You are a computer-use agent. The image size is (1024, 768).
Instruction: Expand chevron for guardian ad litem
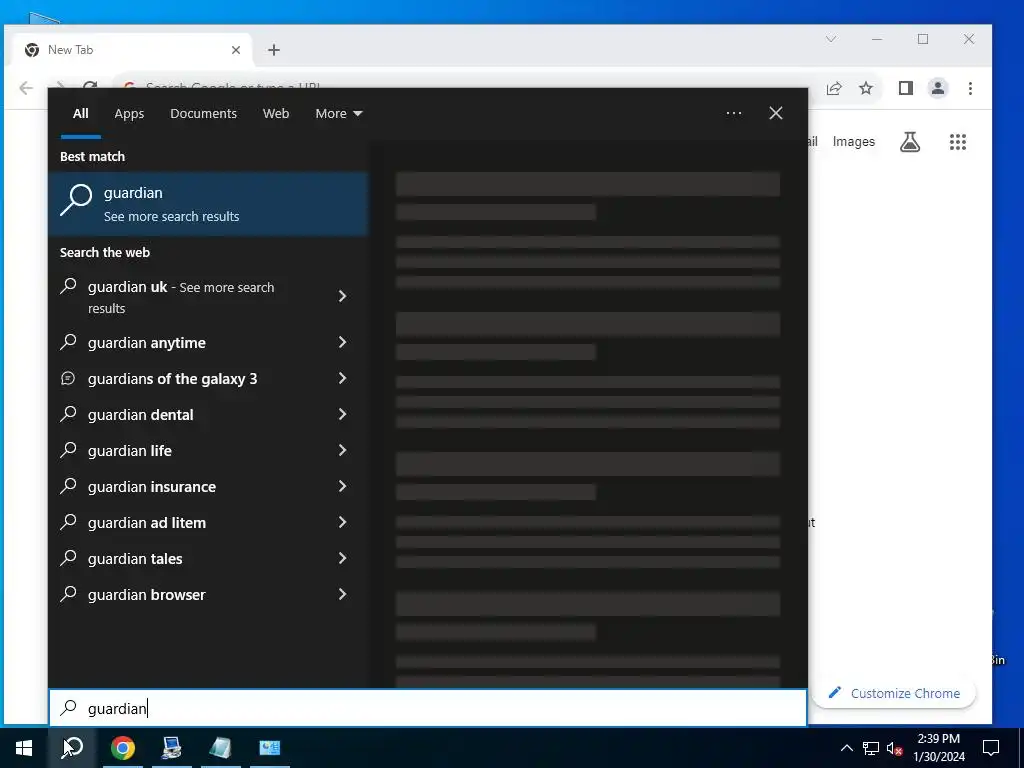[342, 522]
